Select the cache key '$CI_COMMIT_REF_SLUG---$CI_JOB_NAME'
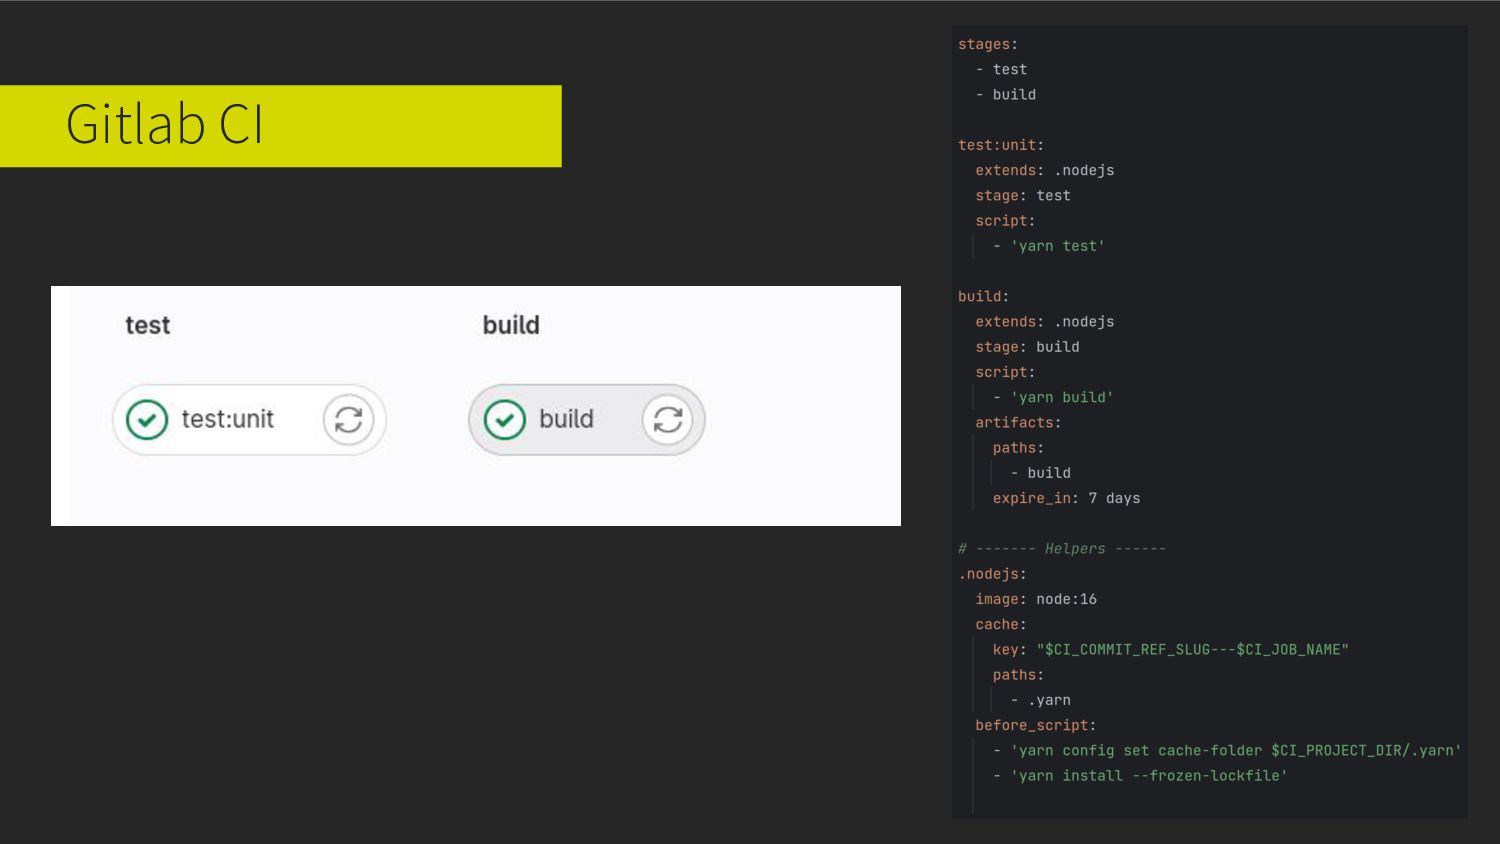The width and height of the screenshot is (1500, 844). pyautogui.click(x=1192, y=650)
